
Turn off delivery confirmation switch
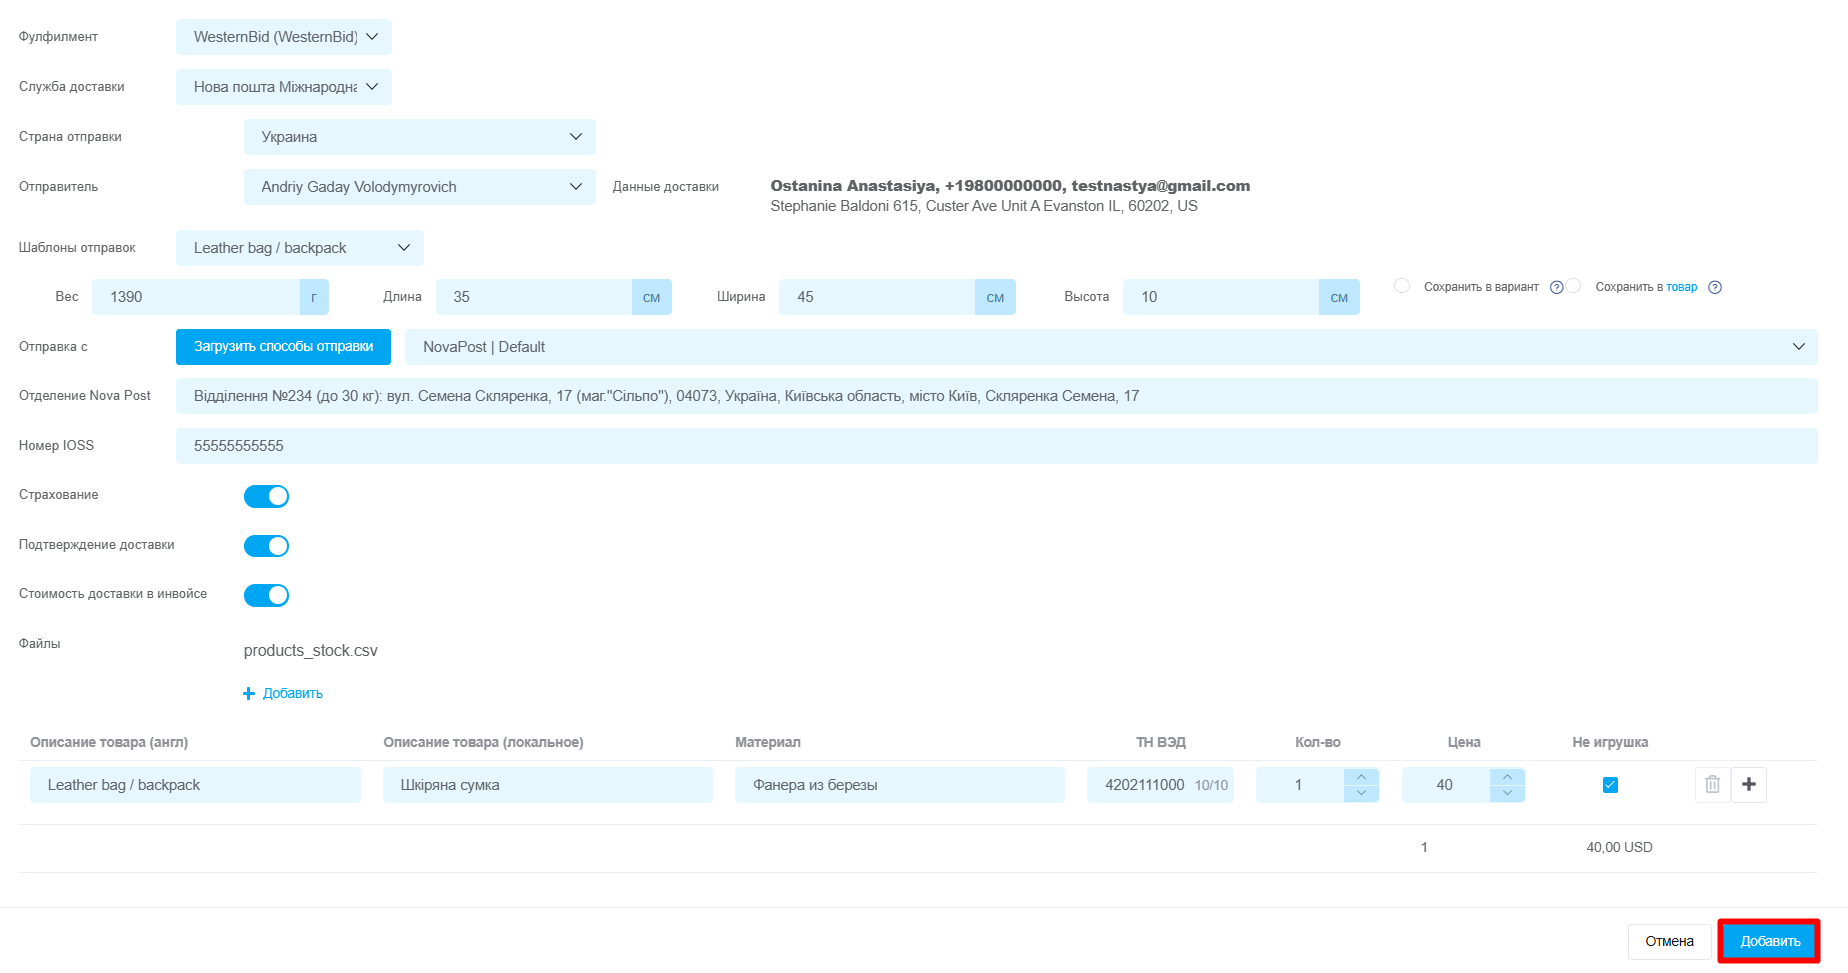(x=266, y=546)
